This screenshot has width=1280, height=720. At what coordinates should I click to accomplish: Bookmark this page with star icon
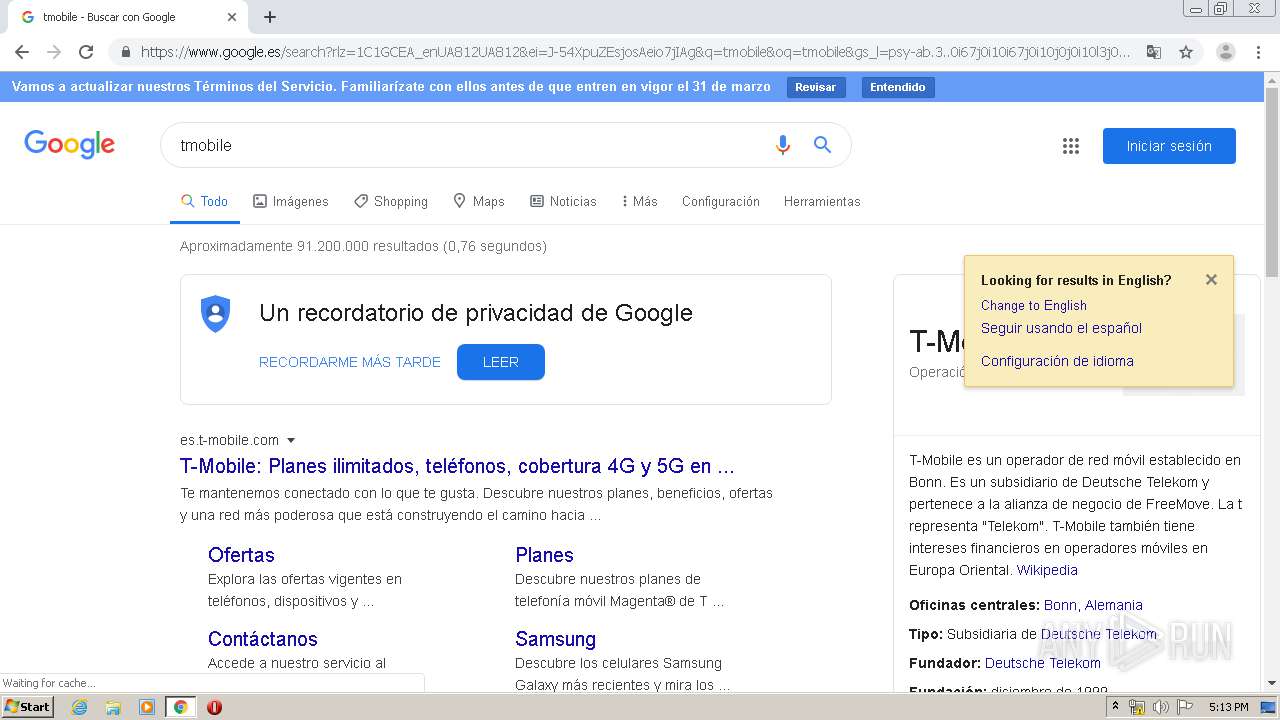pos(1186,52)
